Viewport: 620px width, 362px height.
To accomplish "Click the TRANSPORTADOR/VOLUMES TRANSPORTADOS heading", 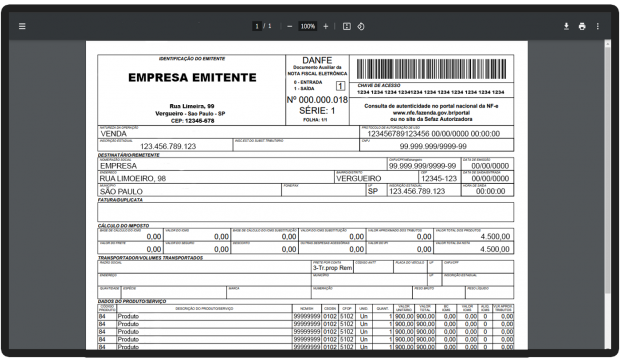I will [150, 258].
